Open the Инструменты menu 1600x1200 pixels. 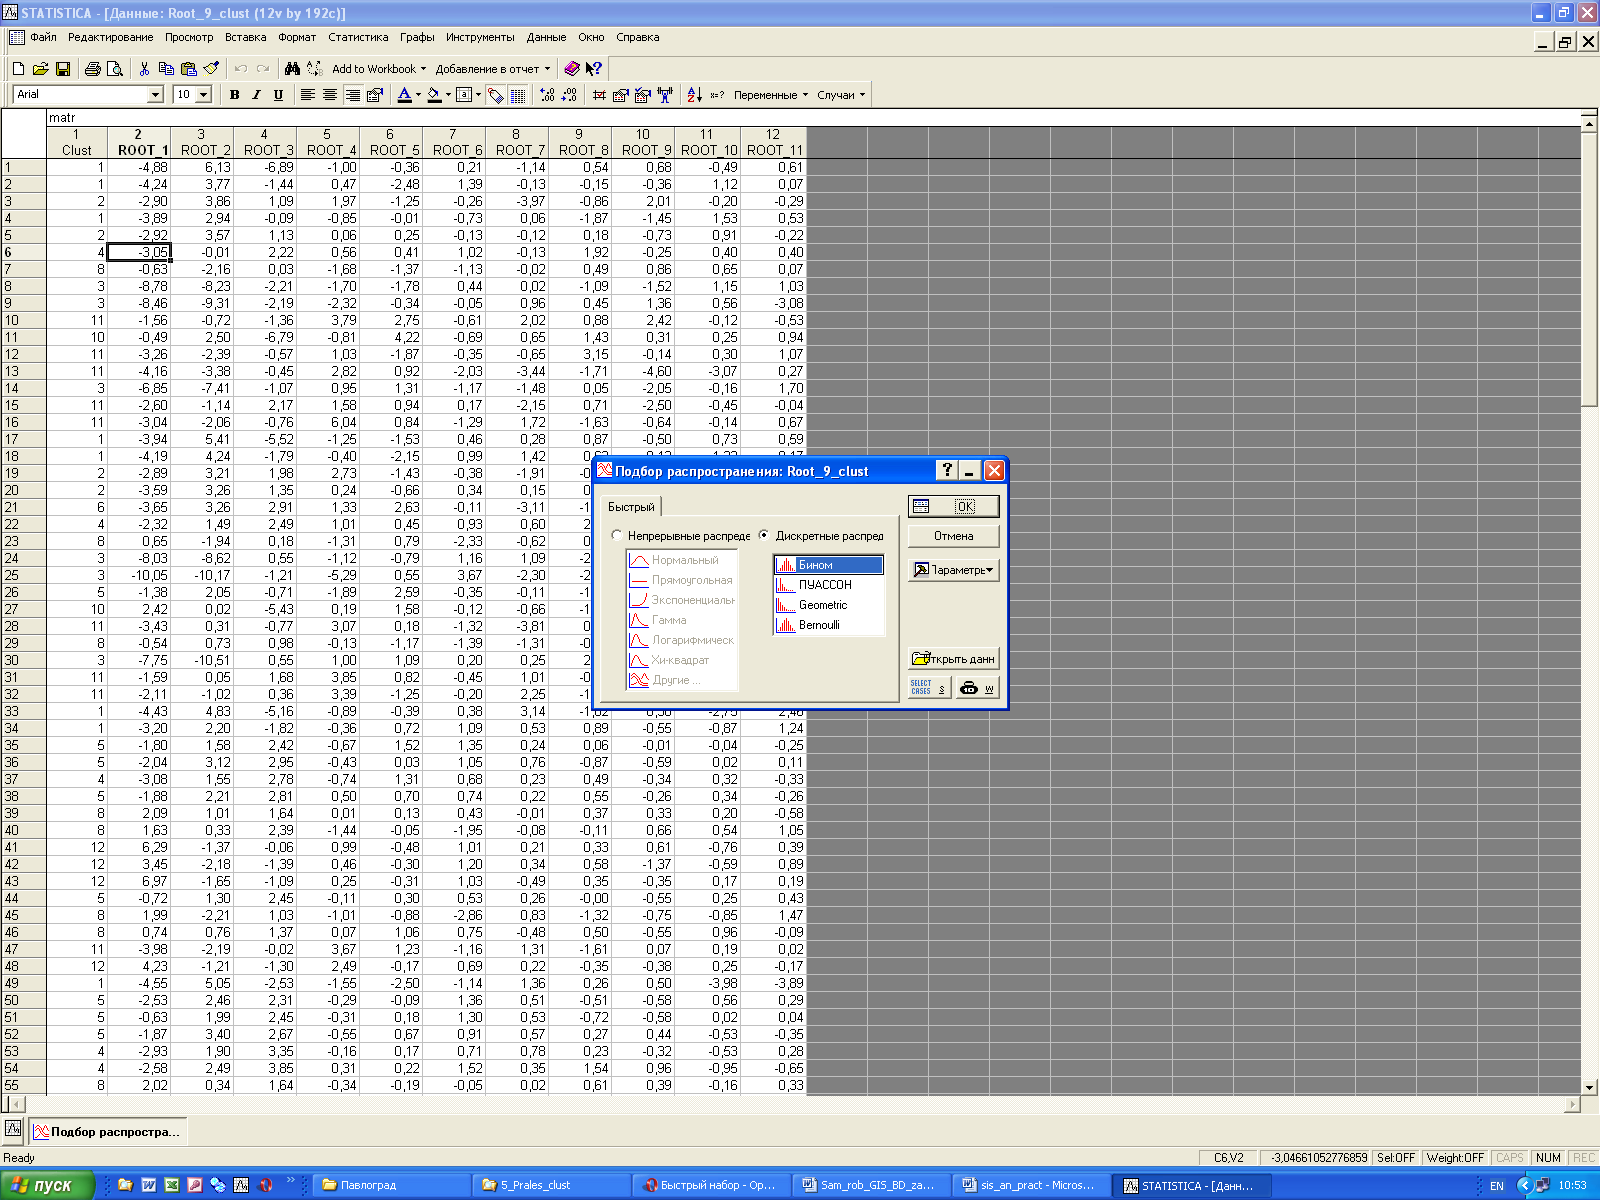(480, 37)
